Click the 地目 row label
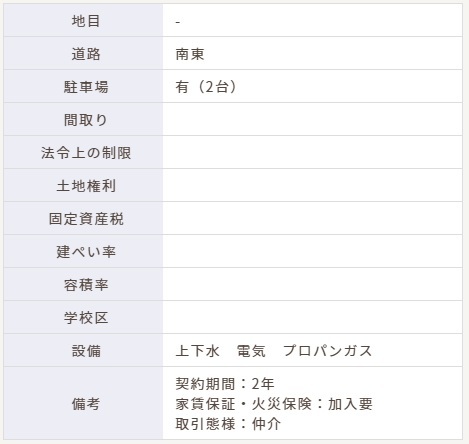 coord(86,21)
